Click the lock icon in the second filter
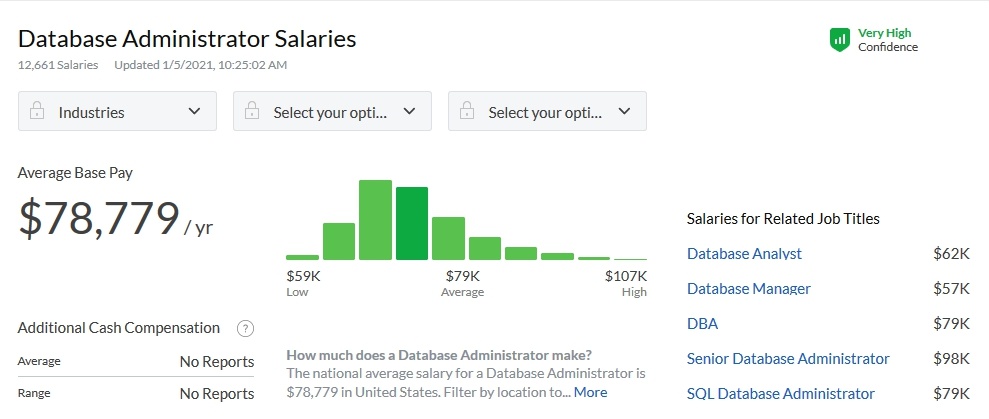This screenshot has width=989, height=419. click(x=252, y=112)
